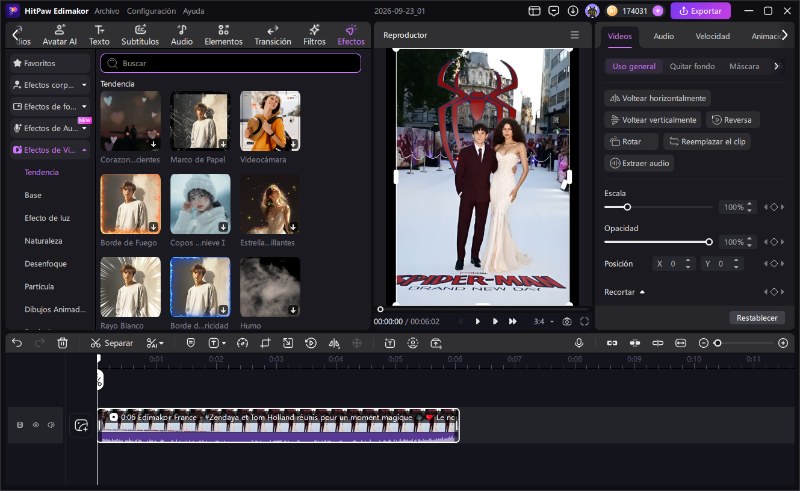Screen dimensions: 800x491
Task: Download the Humo effect
Action: pyautogui.click(x=293, y=310)
